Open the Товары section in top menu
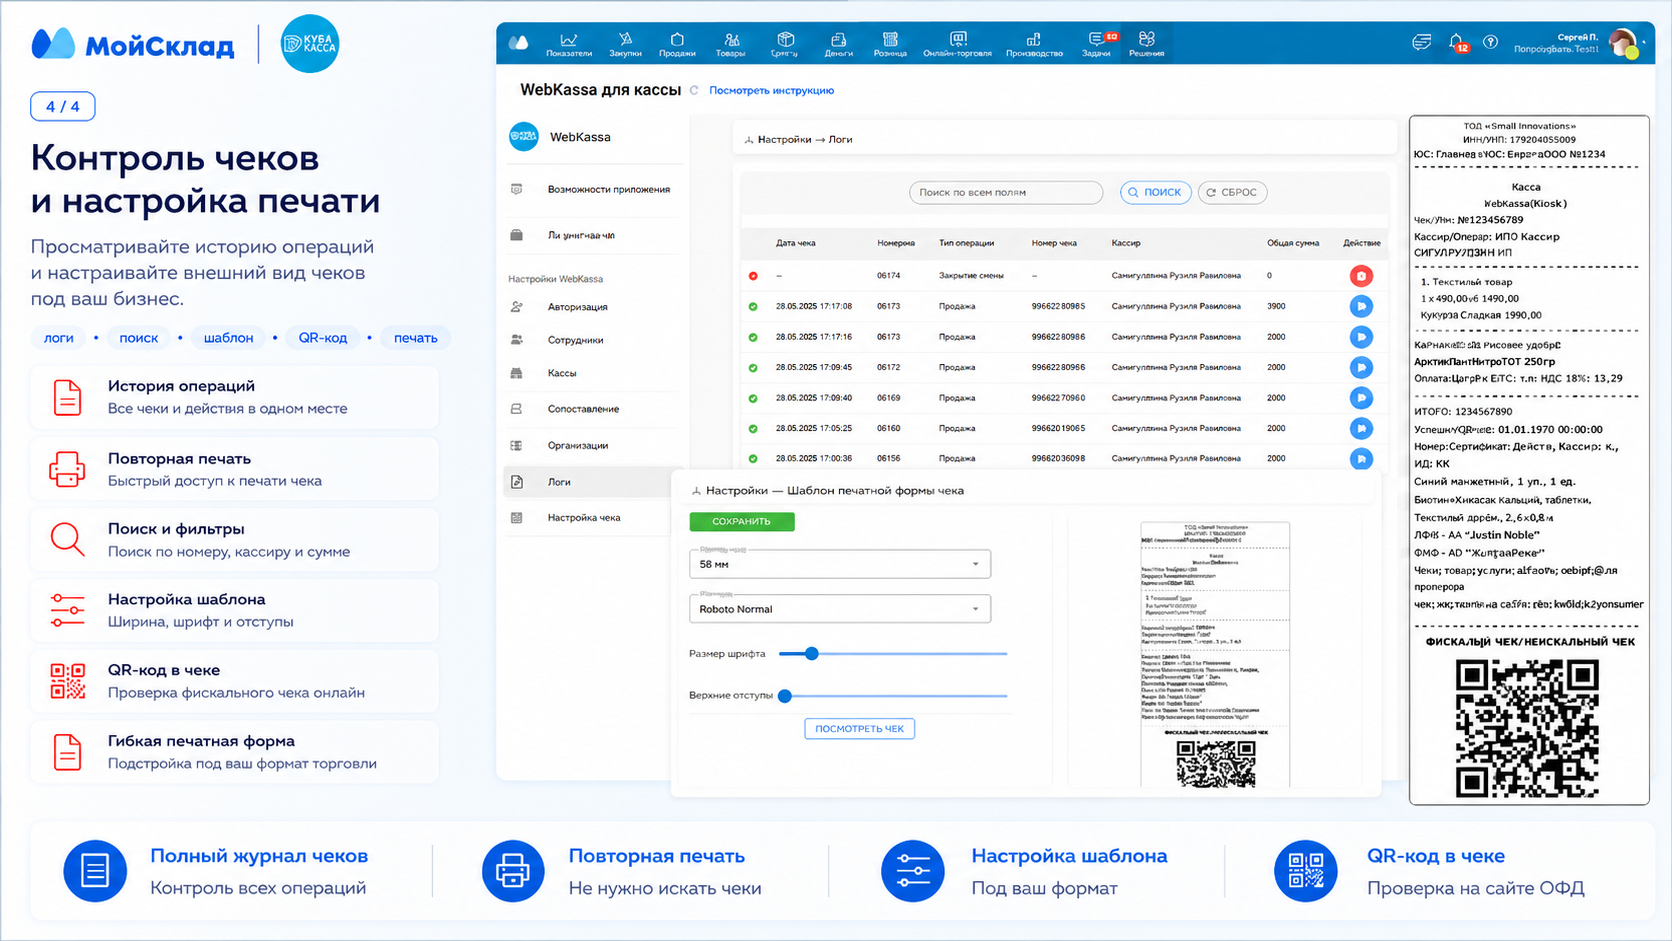1672x941 pixels. (731, 44)
